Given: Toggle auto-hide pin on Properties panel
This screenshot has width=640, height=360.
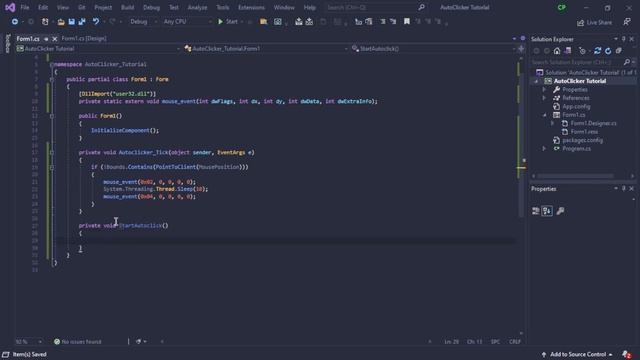Looking at the screenshot, I should (x=624, y=189).
